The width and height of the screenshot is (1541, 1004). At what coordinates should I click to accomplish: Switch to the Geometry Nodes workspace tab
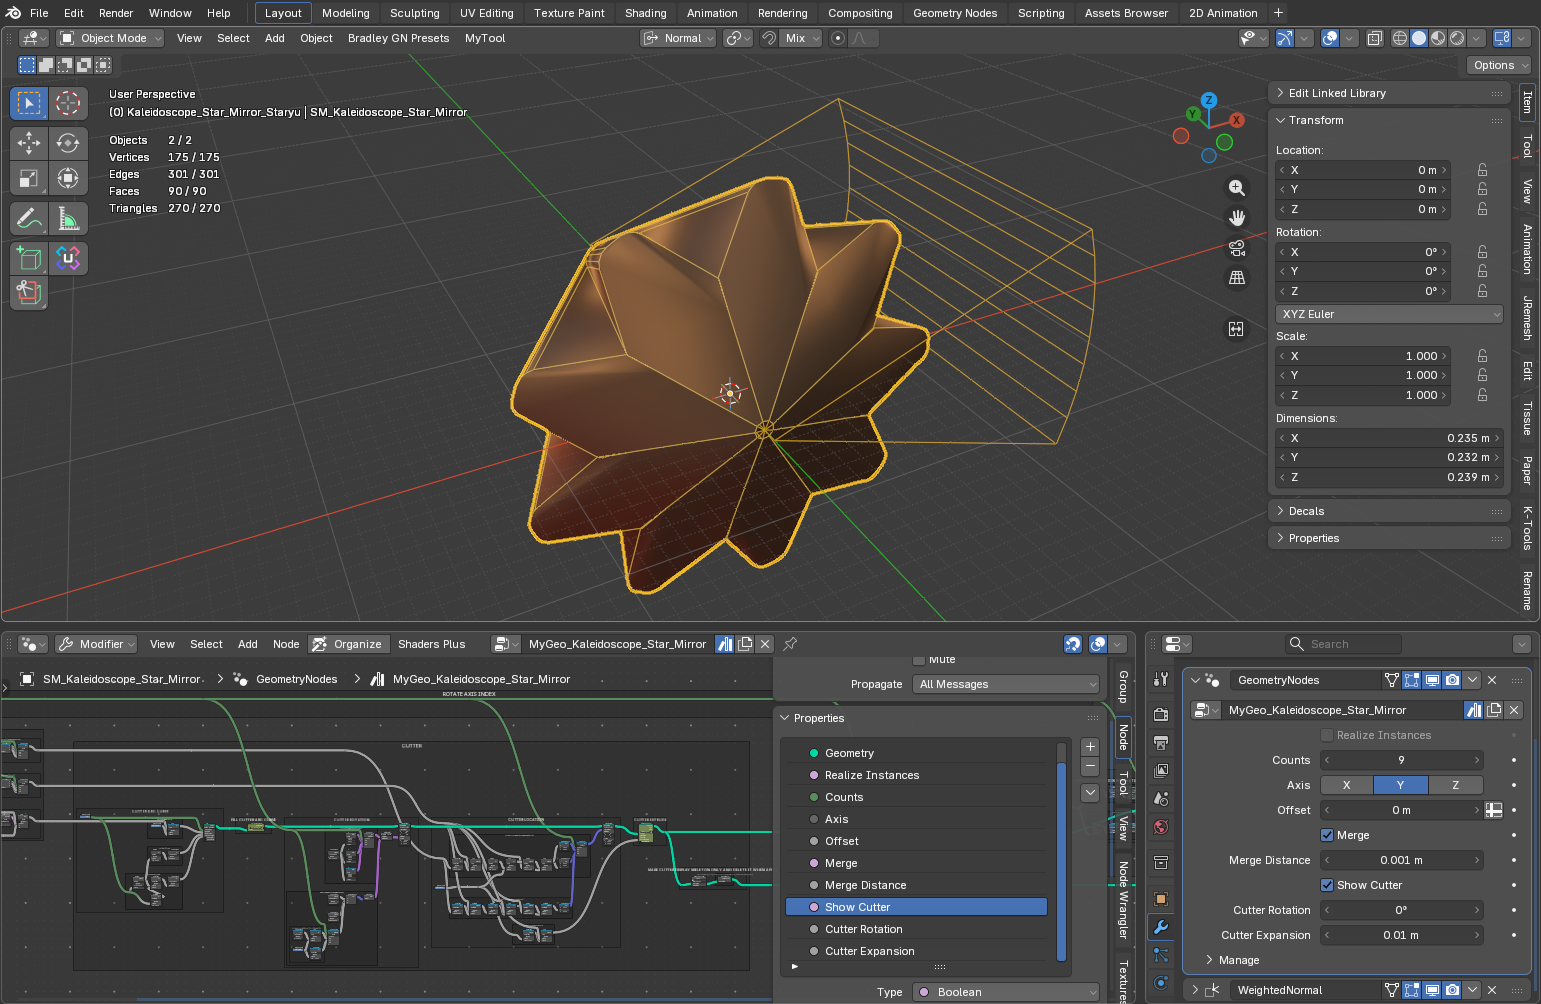pos(955,13)
